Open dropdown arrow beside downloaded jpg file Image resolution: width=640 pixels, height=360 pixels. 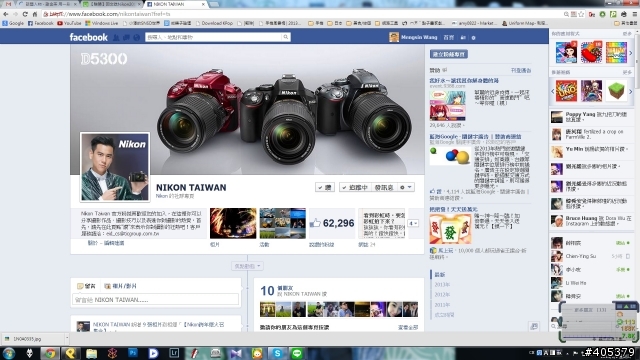click(x=67, y=339)
